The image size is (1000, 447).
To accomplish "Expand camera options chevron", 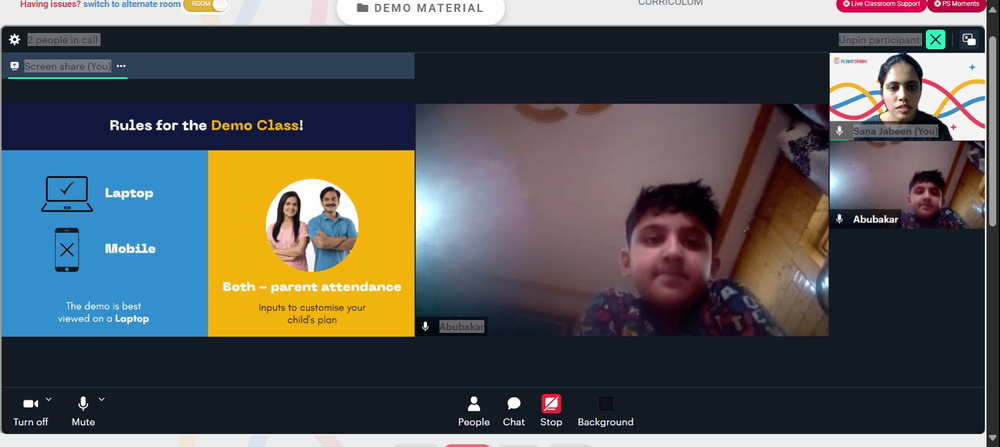I will click(48, 400).
